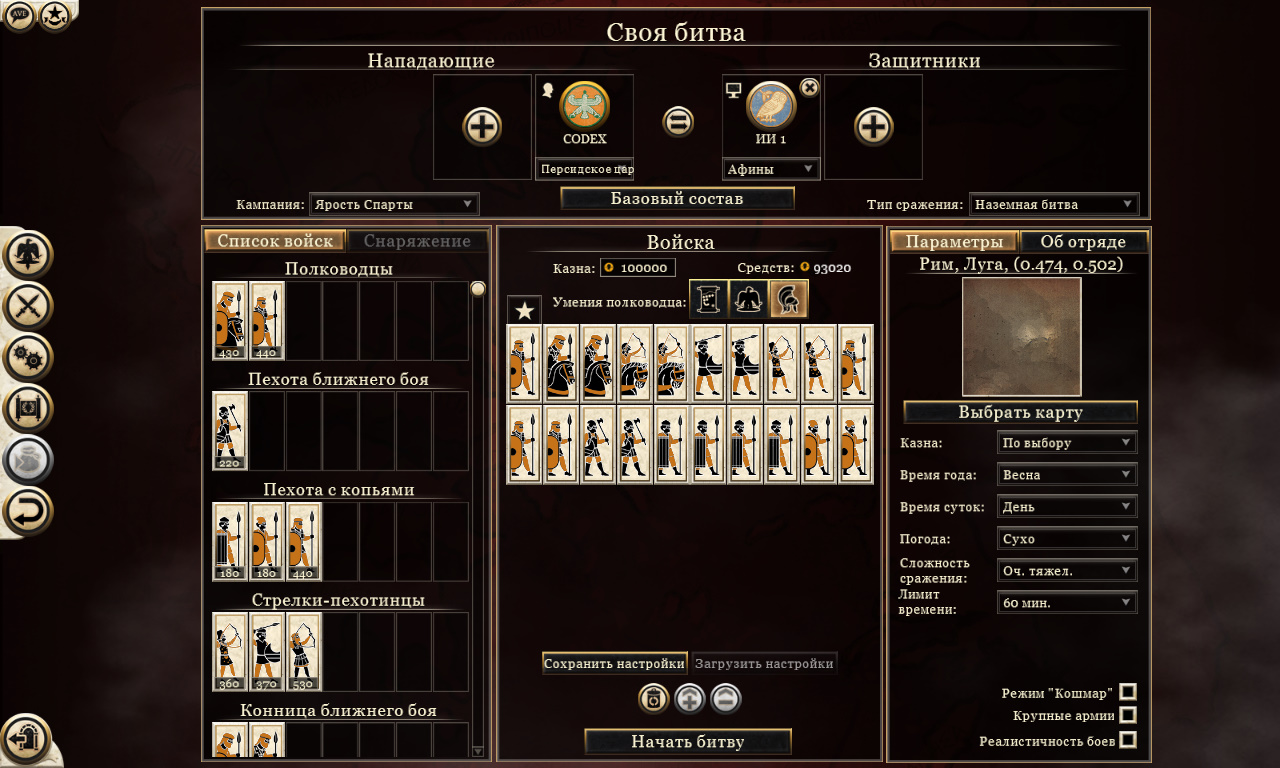Screen dimensions: 1280x768
Task: Add another attacker with the plus button
Action: [482, 127]
